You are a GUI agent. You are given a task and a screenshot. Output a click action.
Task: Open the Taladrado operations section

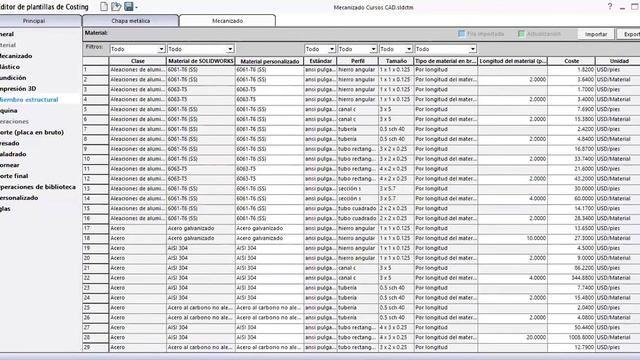pyautogui.click(x=13, y=154)
